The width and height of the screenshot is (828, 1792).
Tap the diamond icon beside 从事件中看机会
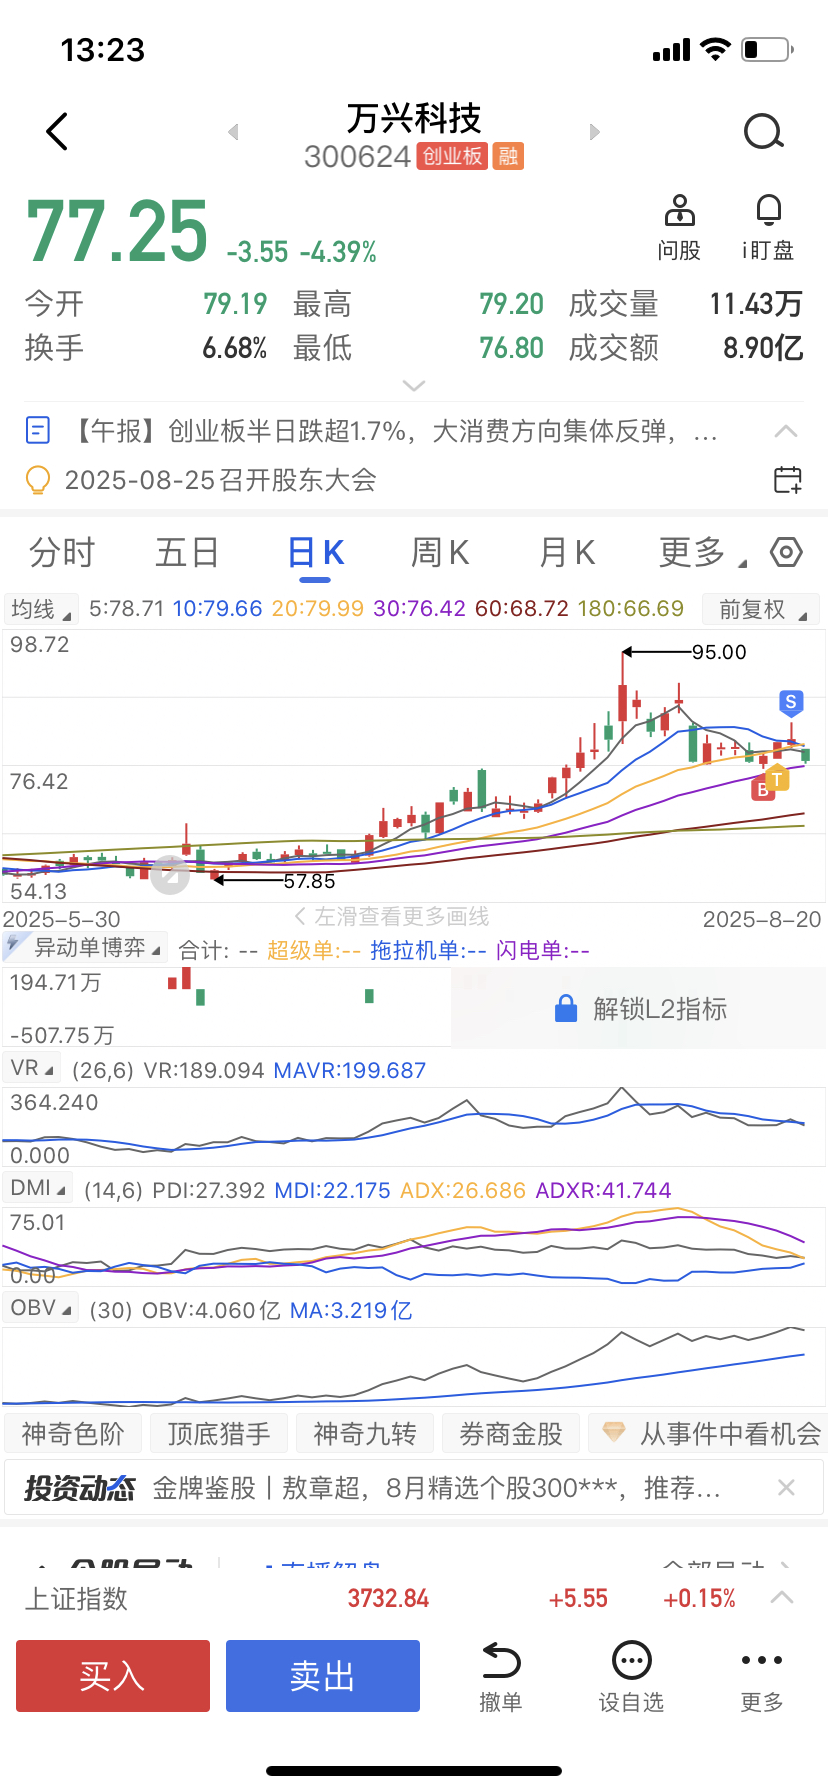coord(614,1433)
